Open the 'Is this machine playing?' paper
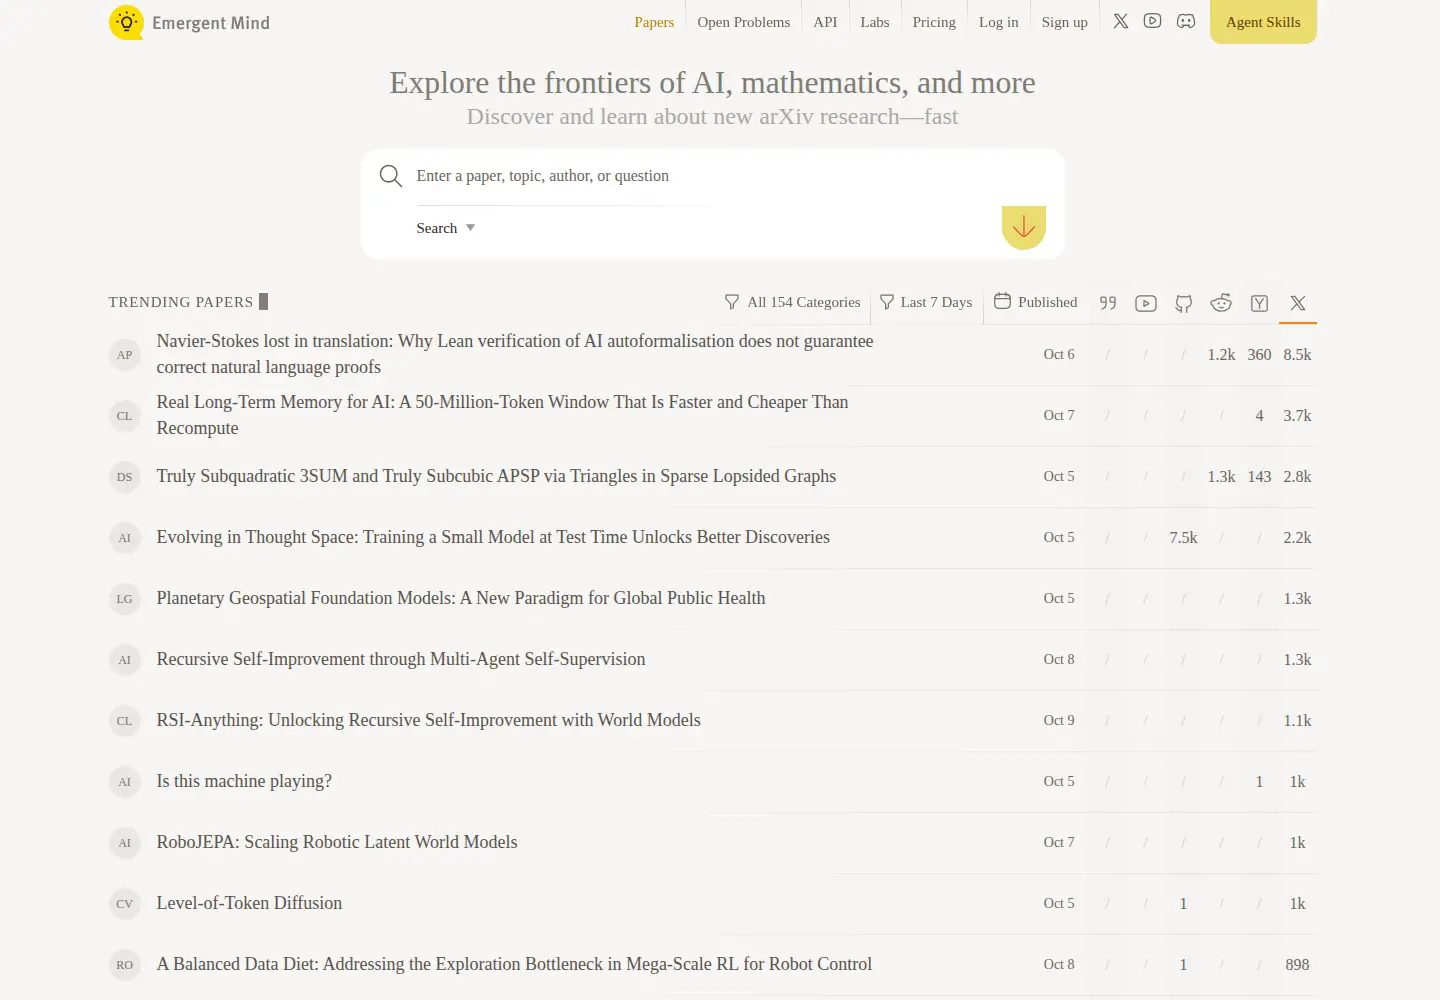 (x=244, y=781)
